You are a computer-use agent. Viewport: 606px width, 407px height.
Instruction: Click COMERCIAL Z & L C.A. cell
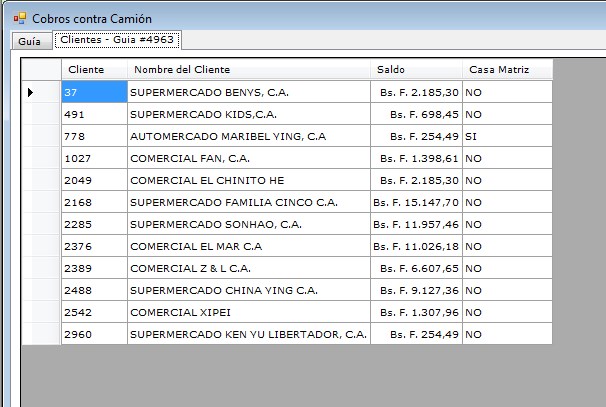[x=249, y=268]
